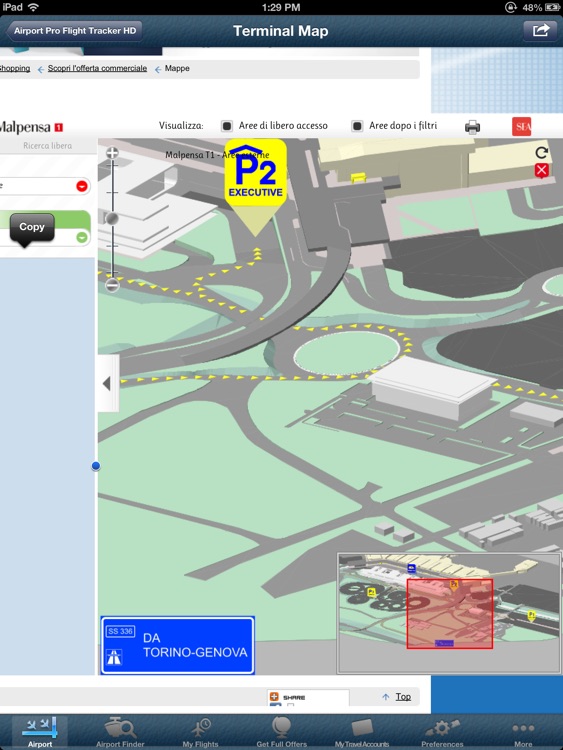The image size is (563, 750).
Task: Click the yellow bus stop icon on map
Action: [x=358, y=178]
